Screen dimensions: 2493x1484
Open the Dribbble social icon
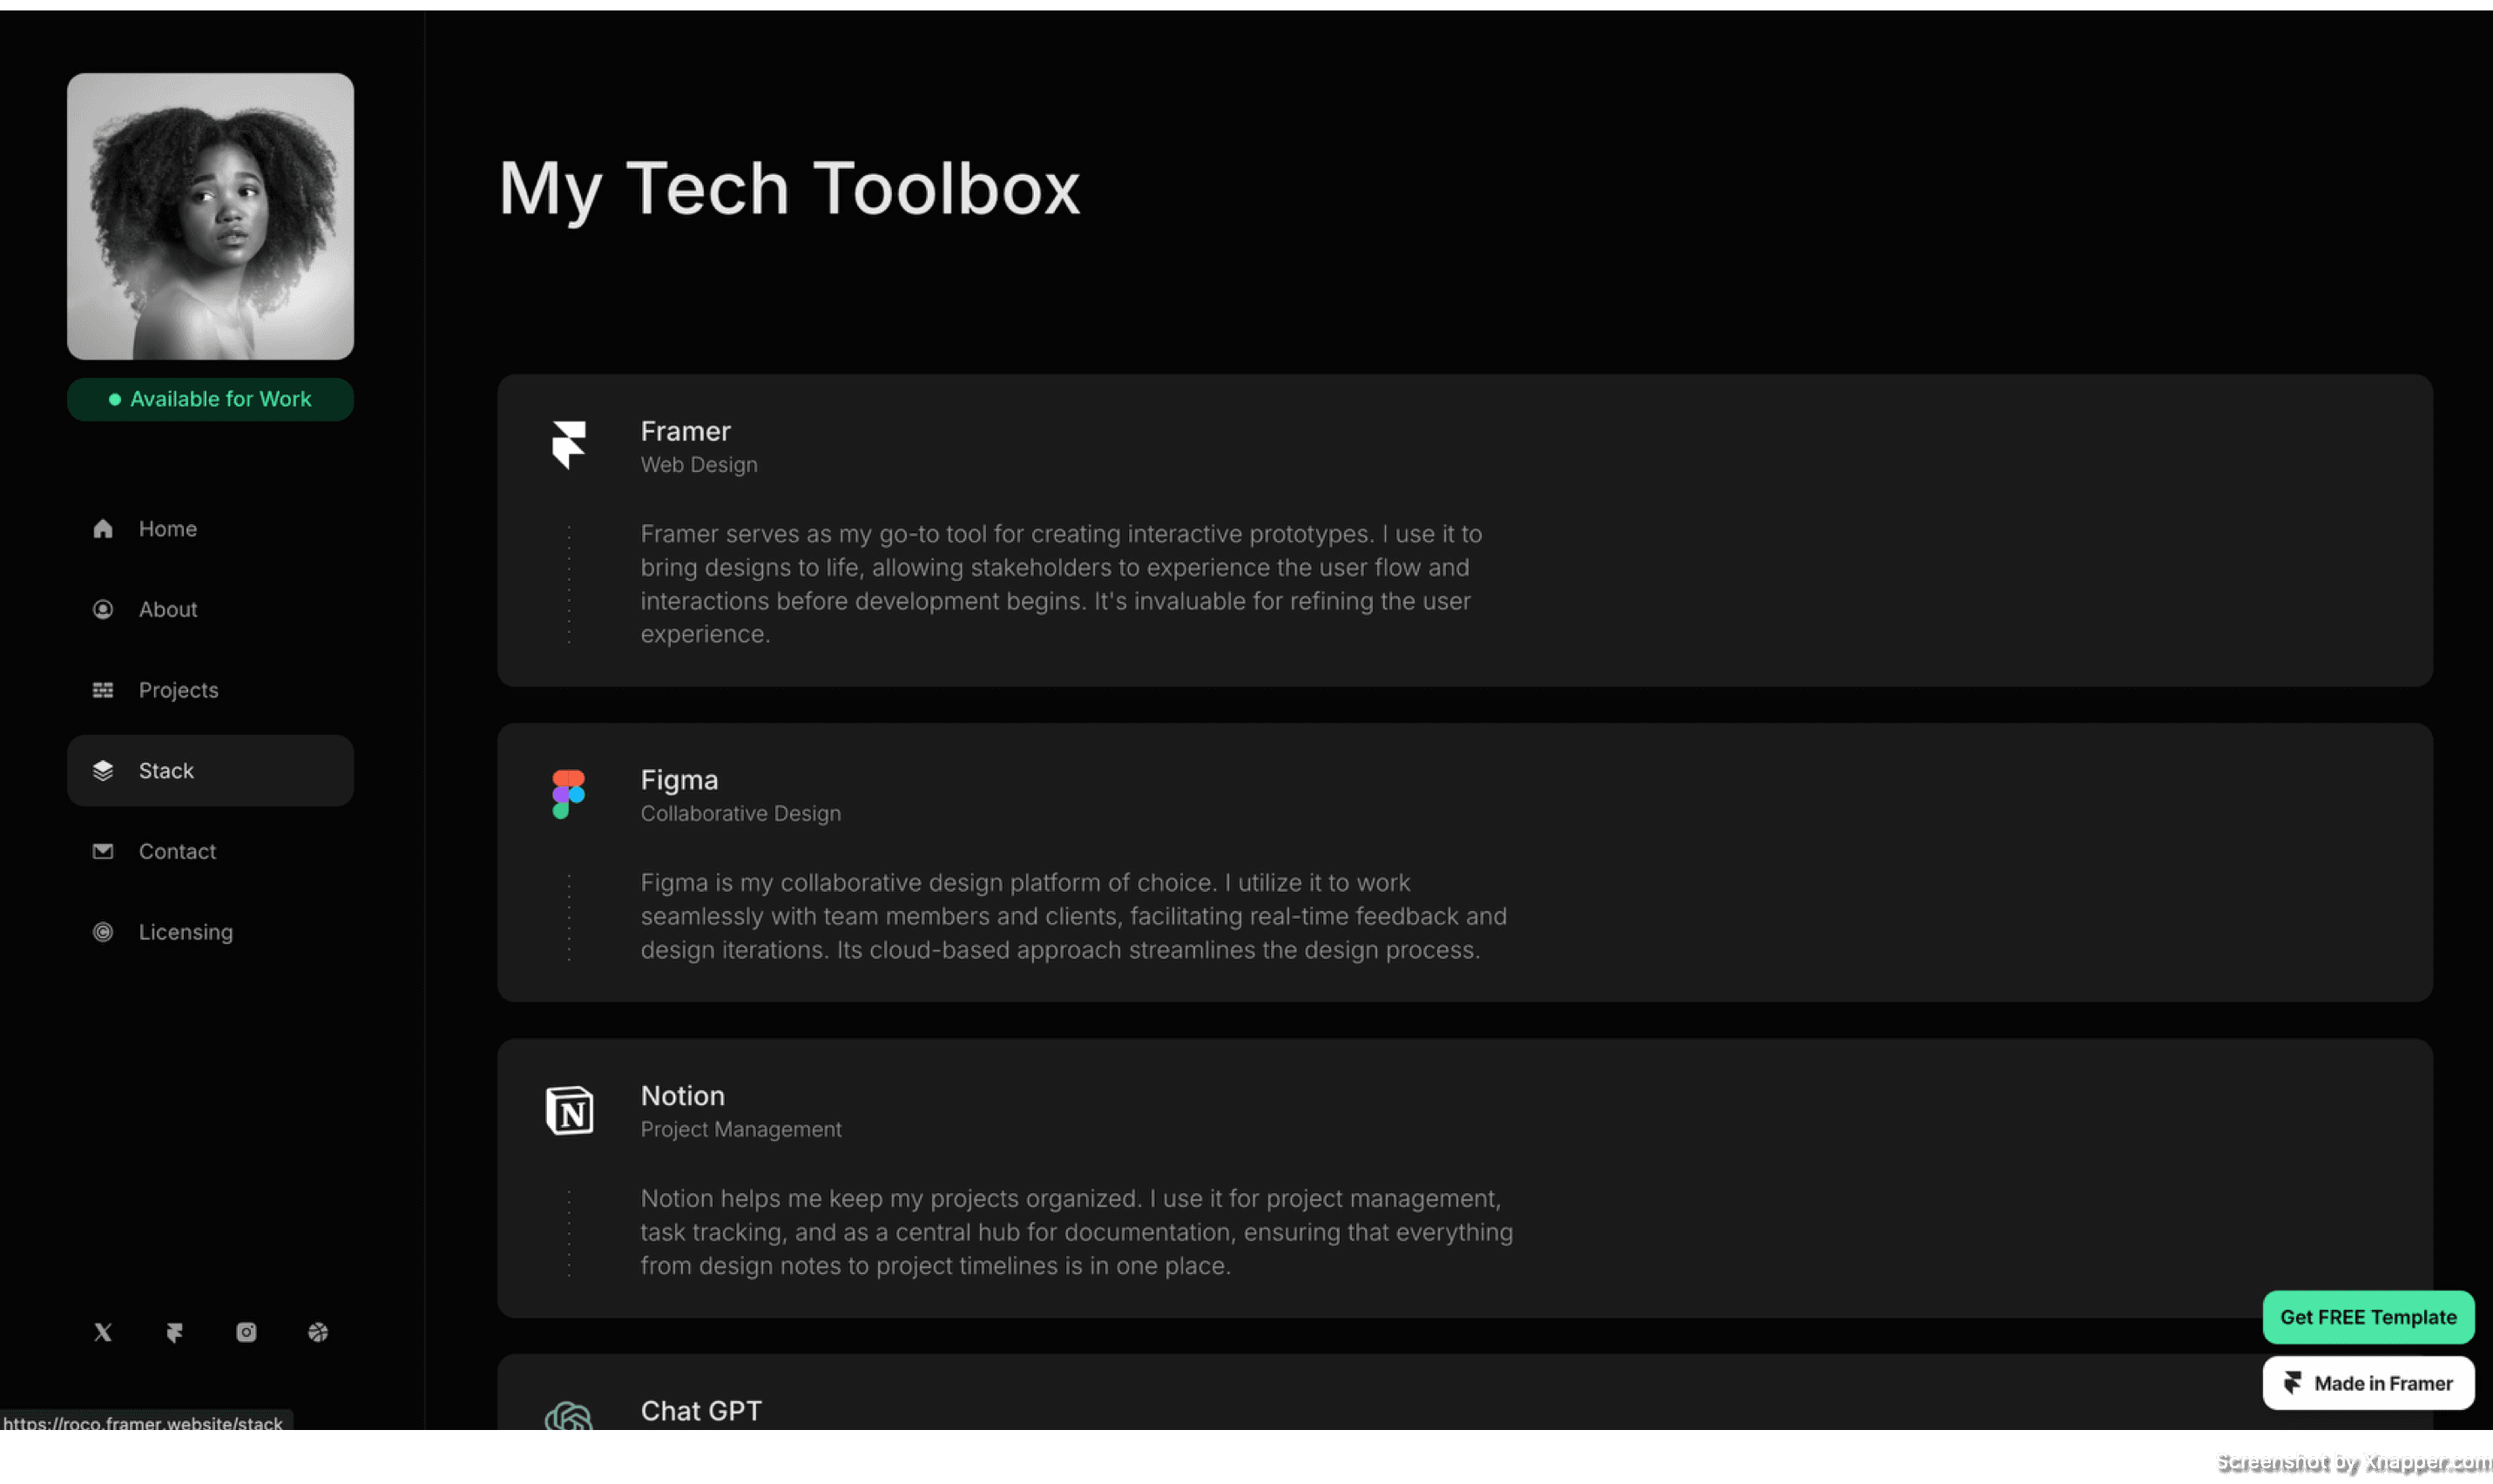pyautogui.click(x=318, y=1332)
